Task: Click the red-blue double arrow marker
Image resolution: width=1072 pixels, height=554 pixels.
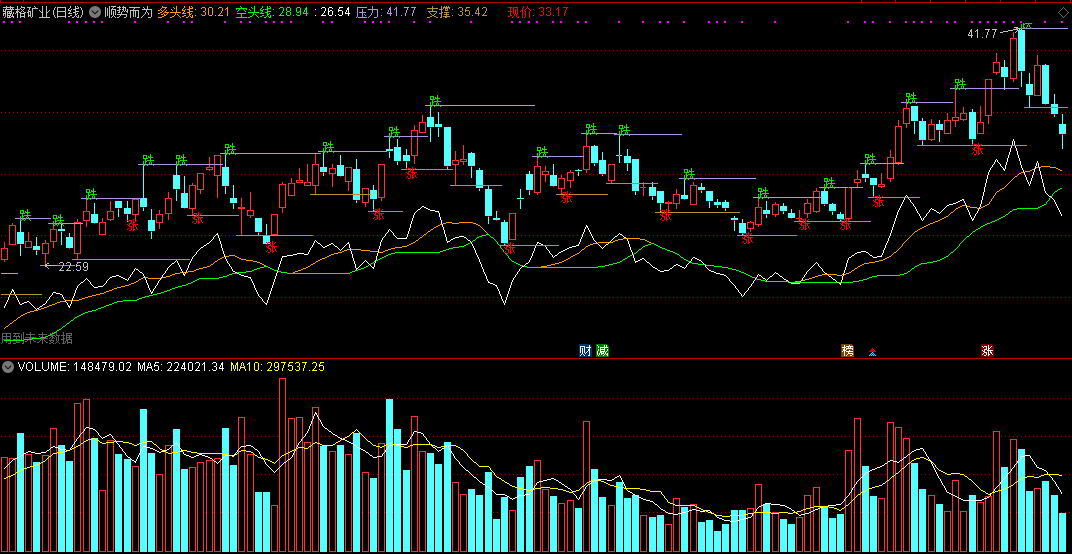Action: point(872,352)
